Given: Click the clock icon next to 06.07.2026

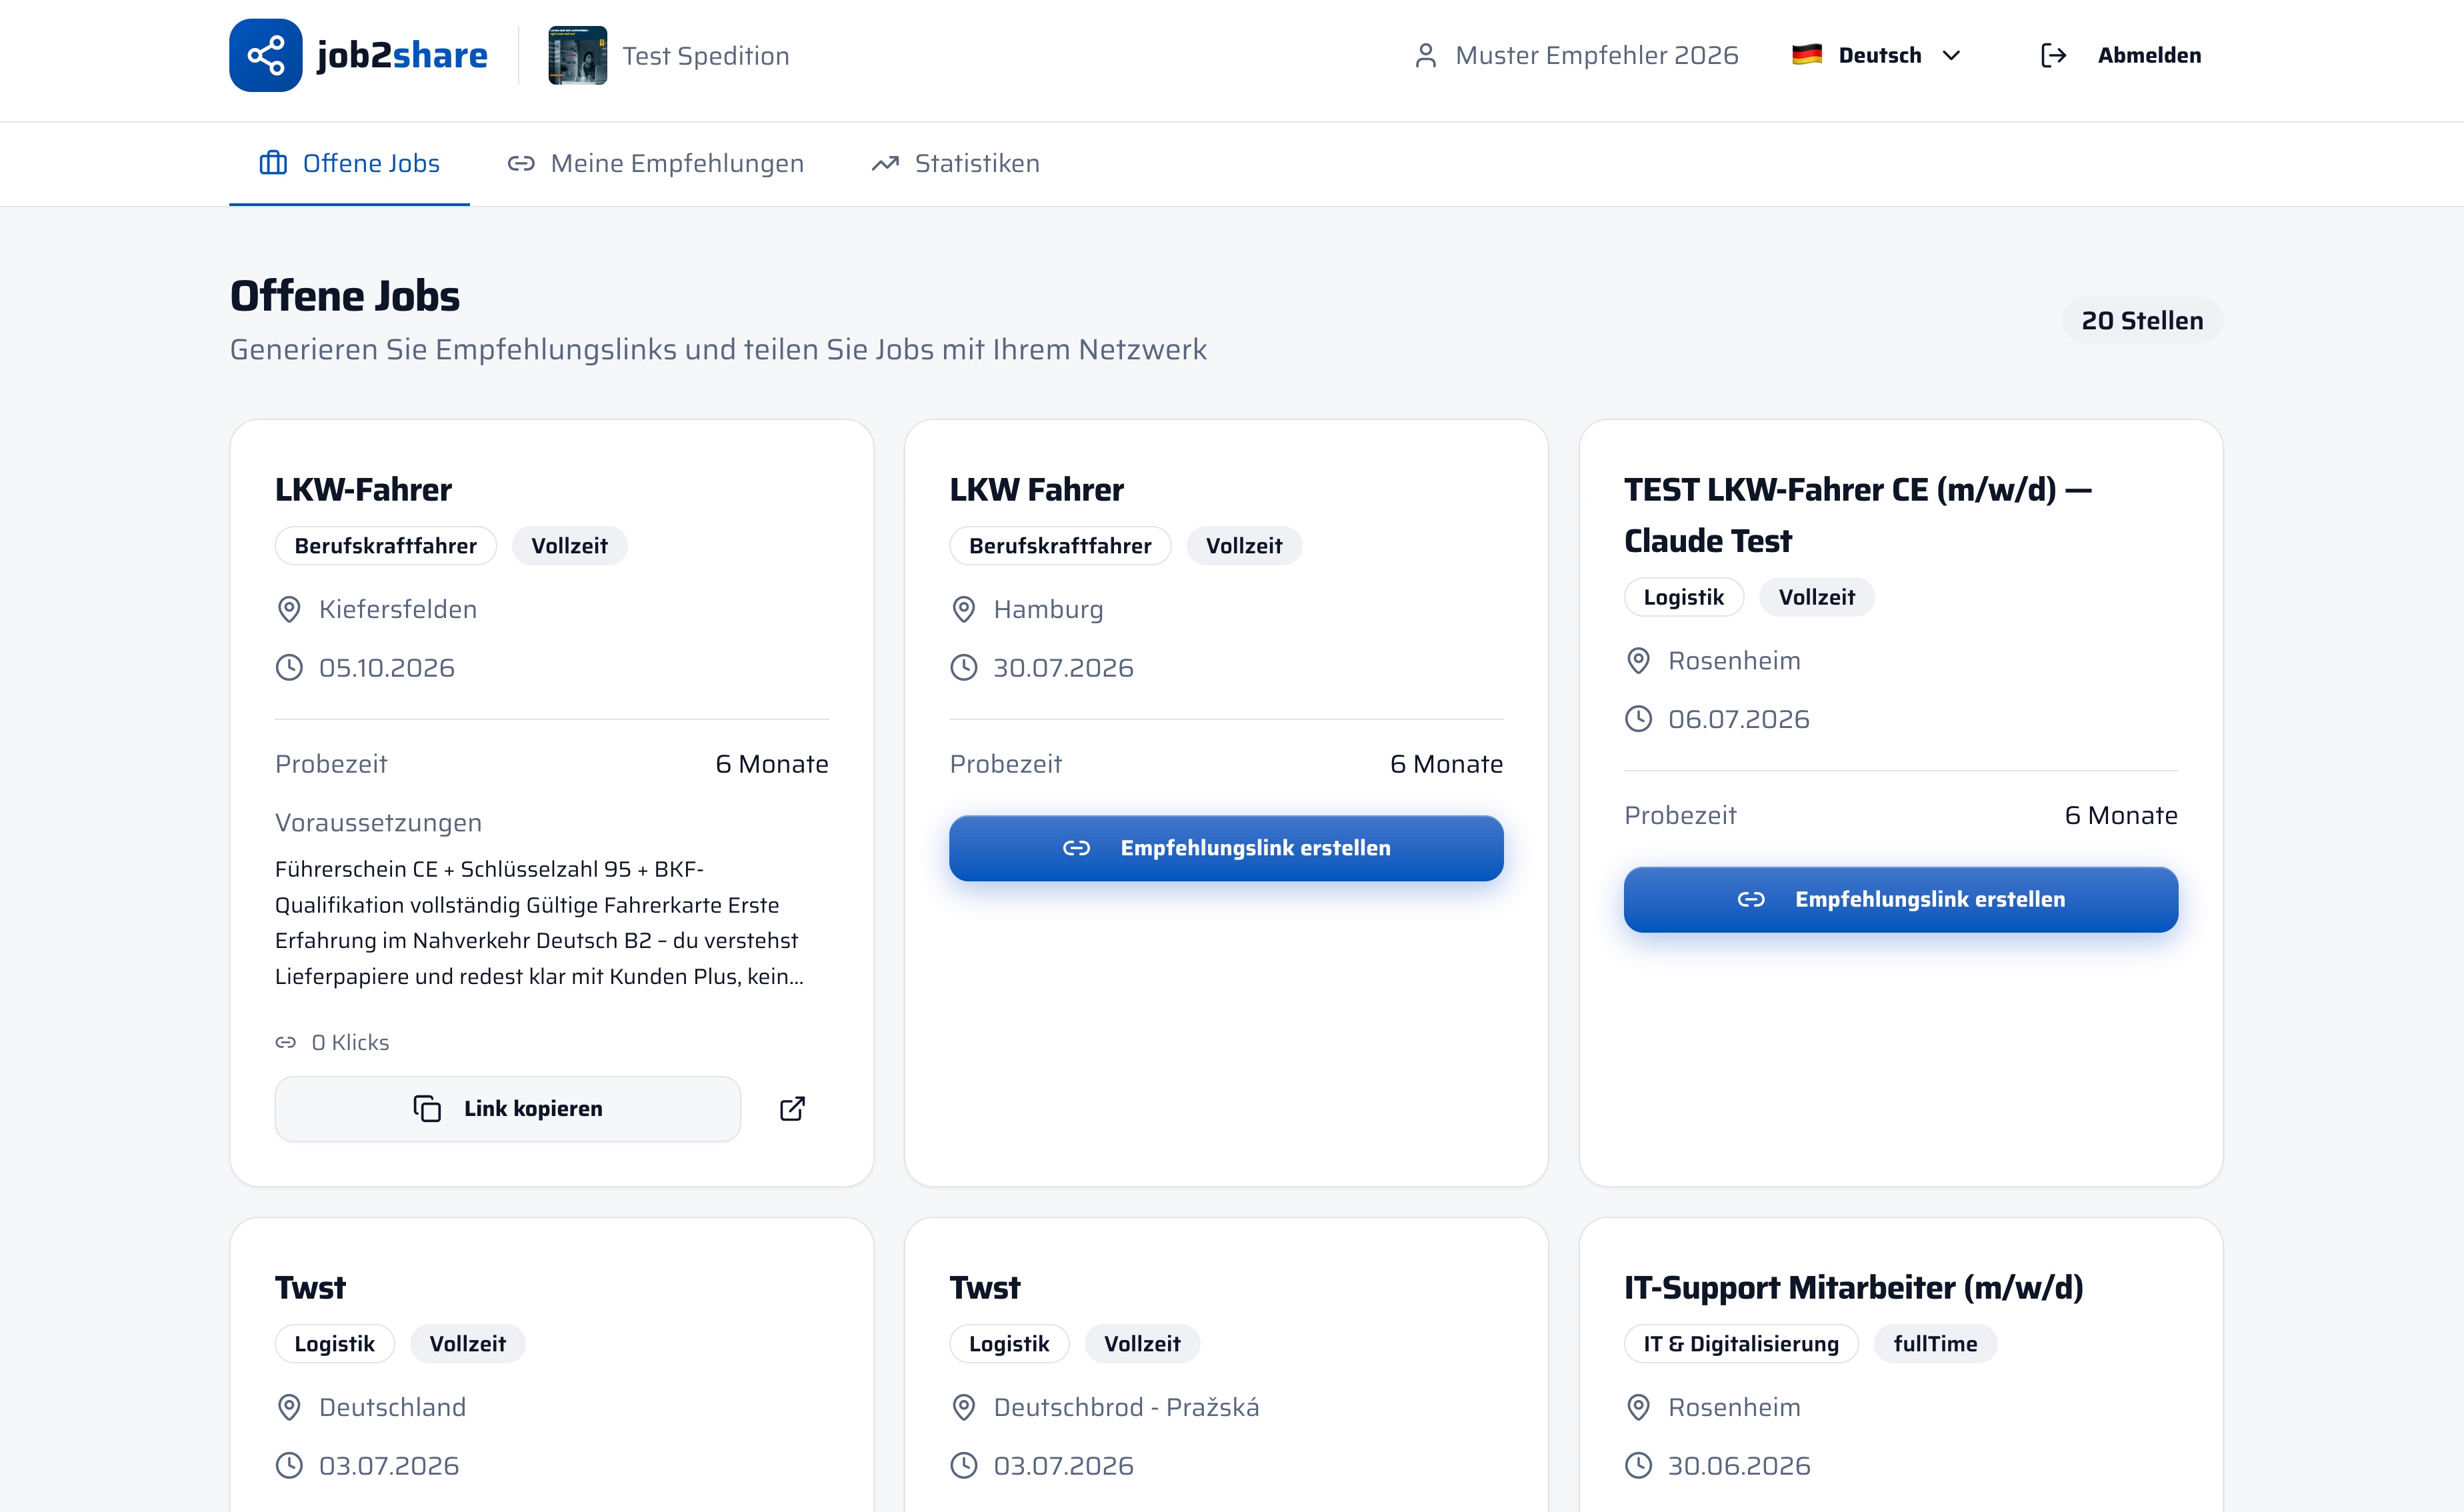Looking at the screenshot, I should (x=1638, y=718).
